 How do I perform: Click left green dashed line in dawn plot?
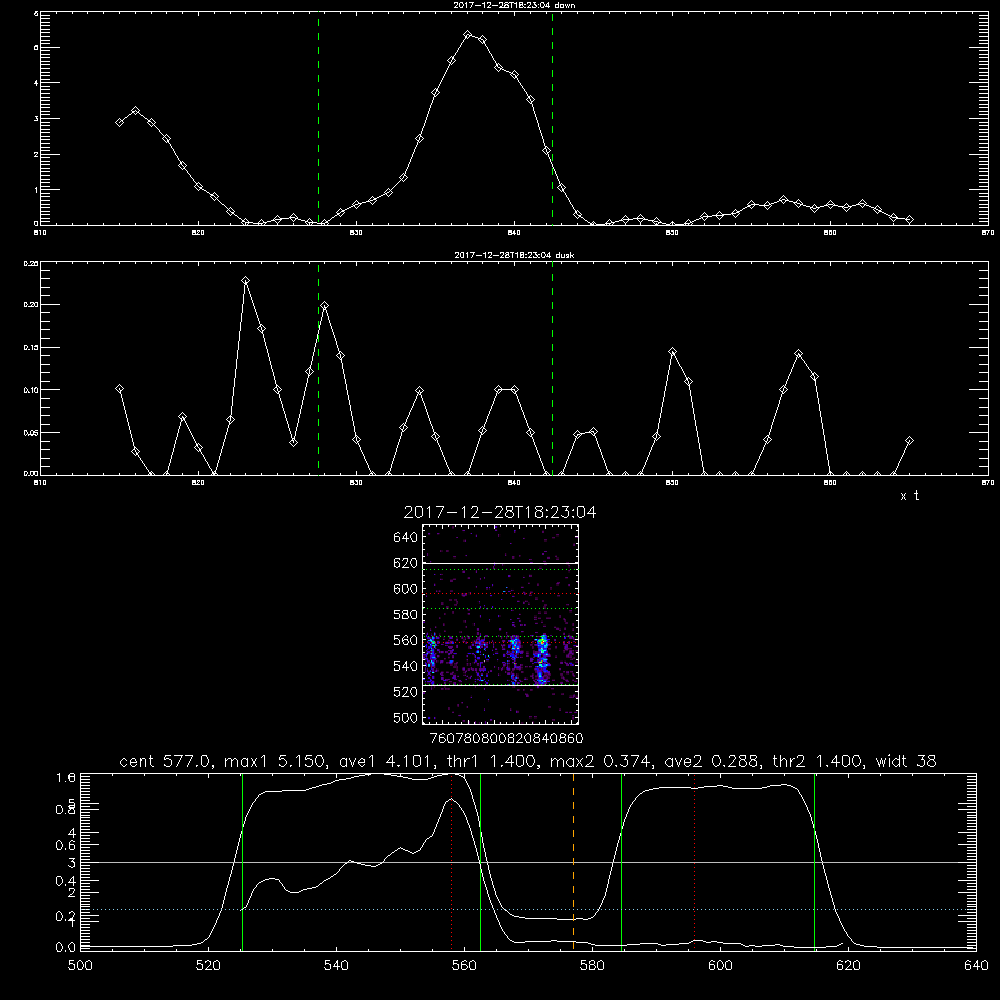(318, 118)
